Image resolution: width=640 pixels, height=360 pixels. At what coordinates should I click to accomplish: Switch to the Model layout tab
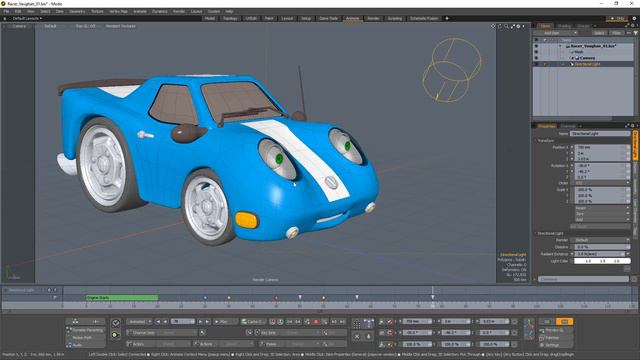tap(210, 18)
